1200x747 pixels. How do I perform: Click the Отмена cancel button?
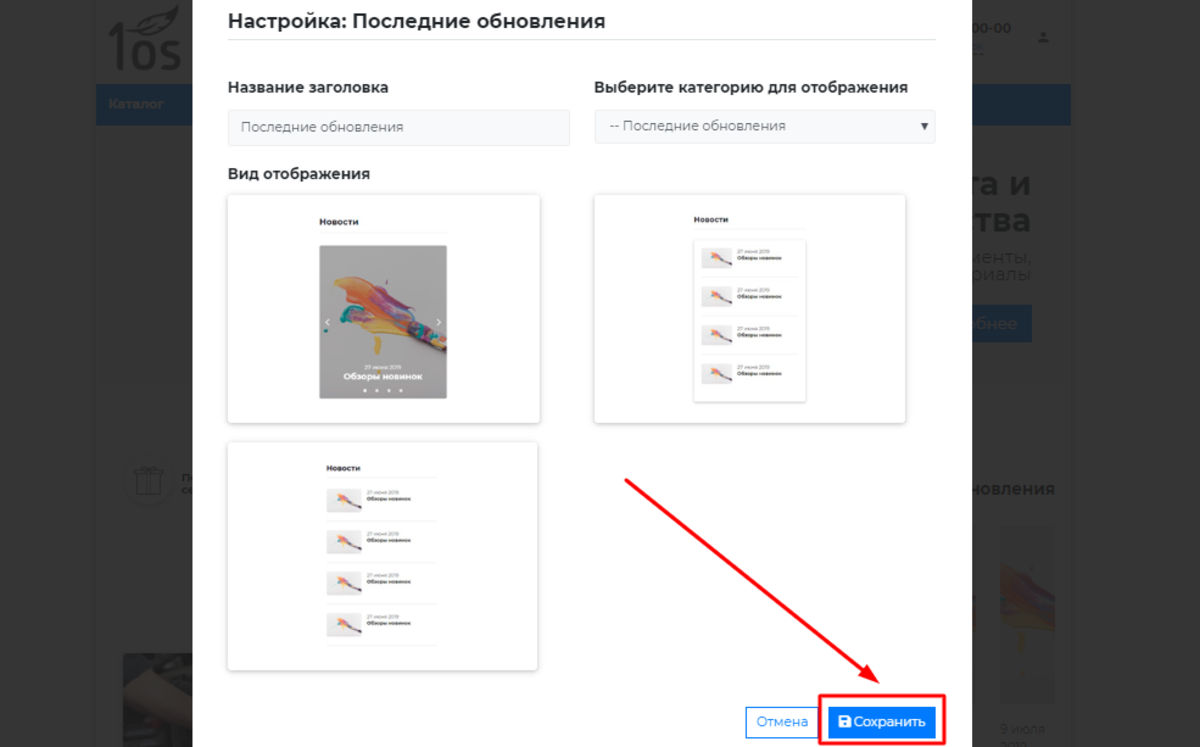click(782, 722)
